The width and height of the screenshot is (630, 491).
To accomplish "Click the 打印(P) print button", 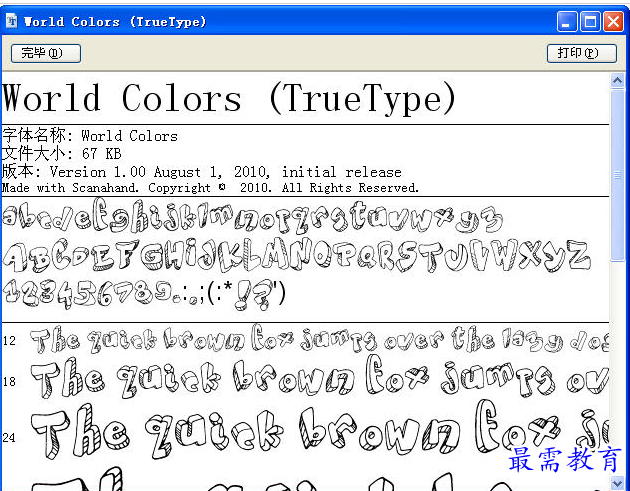I will 582,53.
